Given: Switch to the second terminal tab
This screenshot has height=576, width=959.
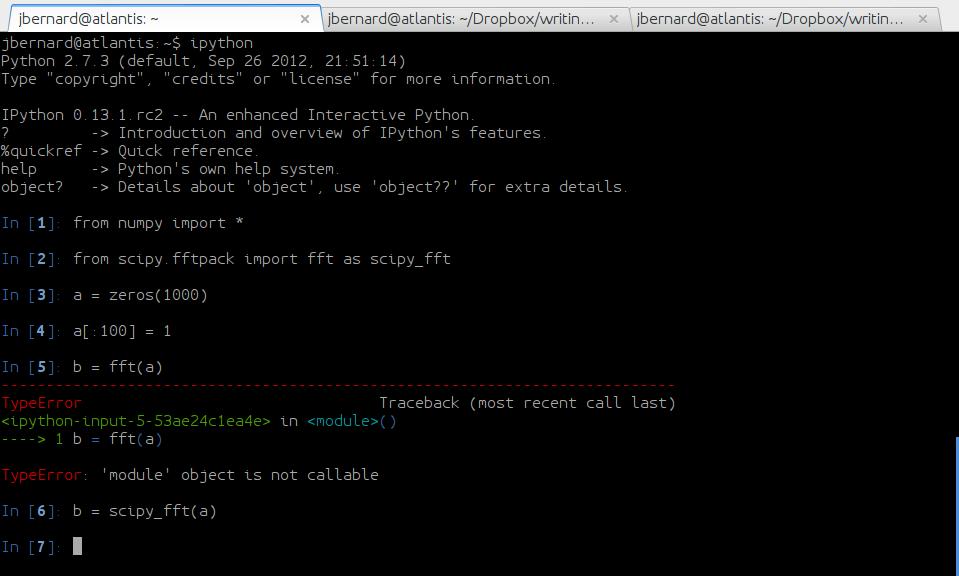Looking at the screenshot, I should (460, 18).
